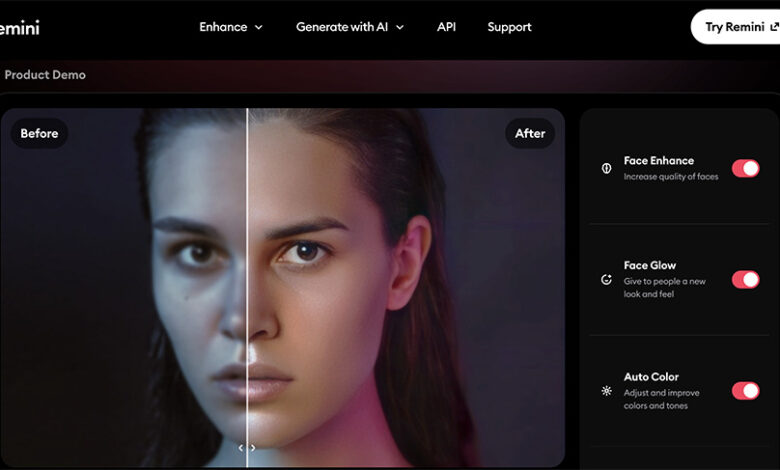The width and height of the screenshot is (780, 470).
Task: Open the API page
Action: pyautogui.click(x=446, y=27)
